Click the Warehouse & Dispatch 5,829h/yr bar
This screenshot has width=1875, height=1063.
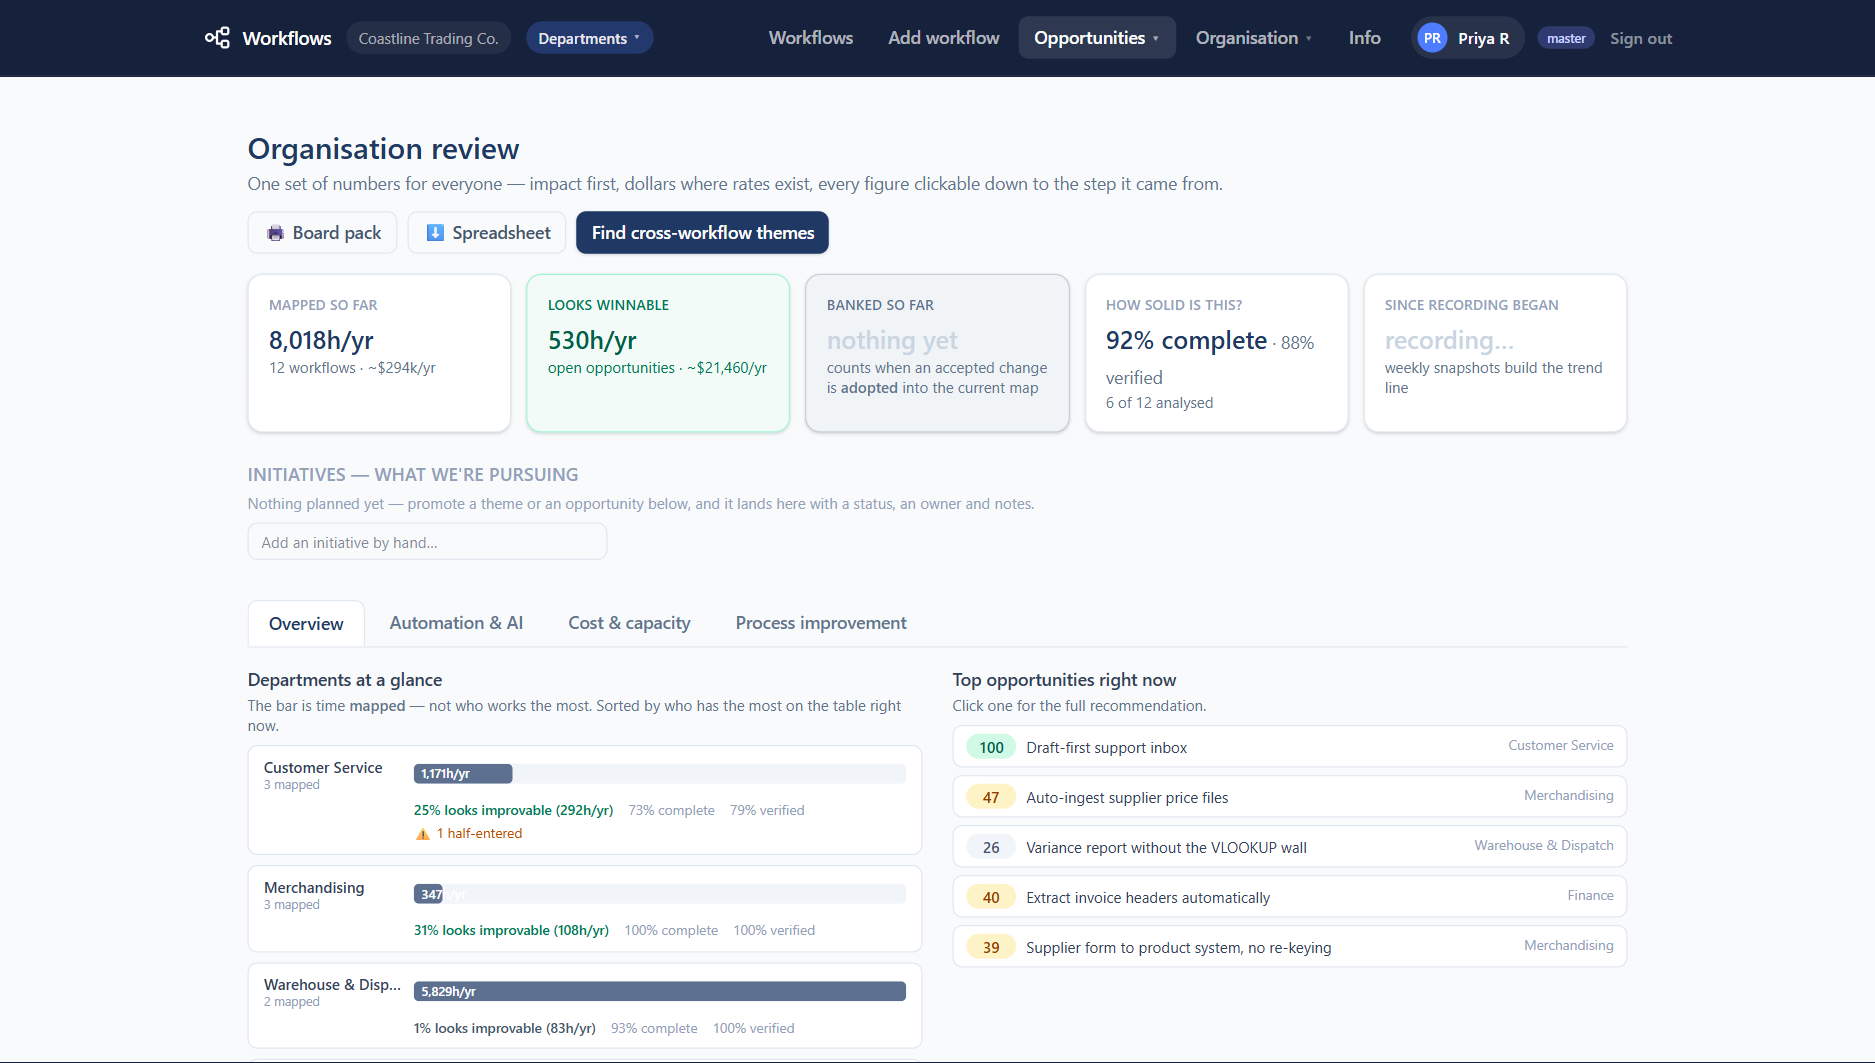660,992
